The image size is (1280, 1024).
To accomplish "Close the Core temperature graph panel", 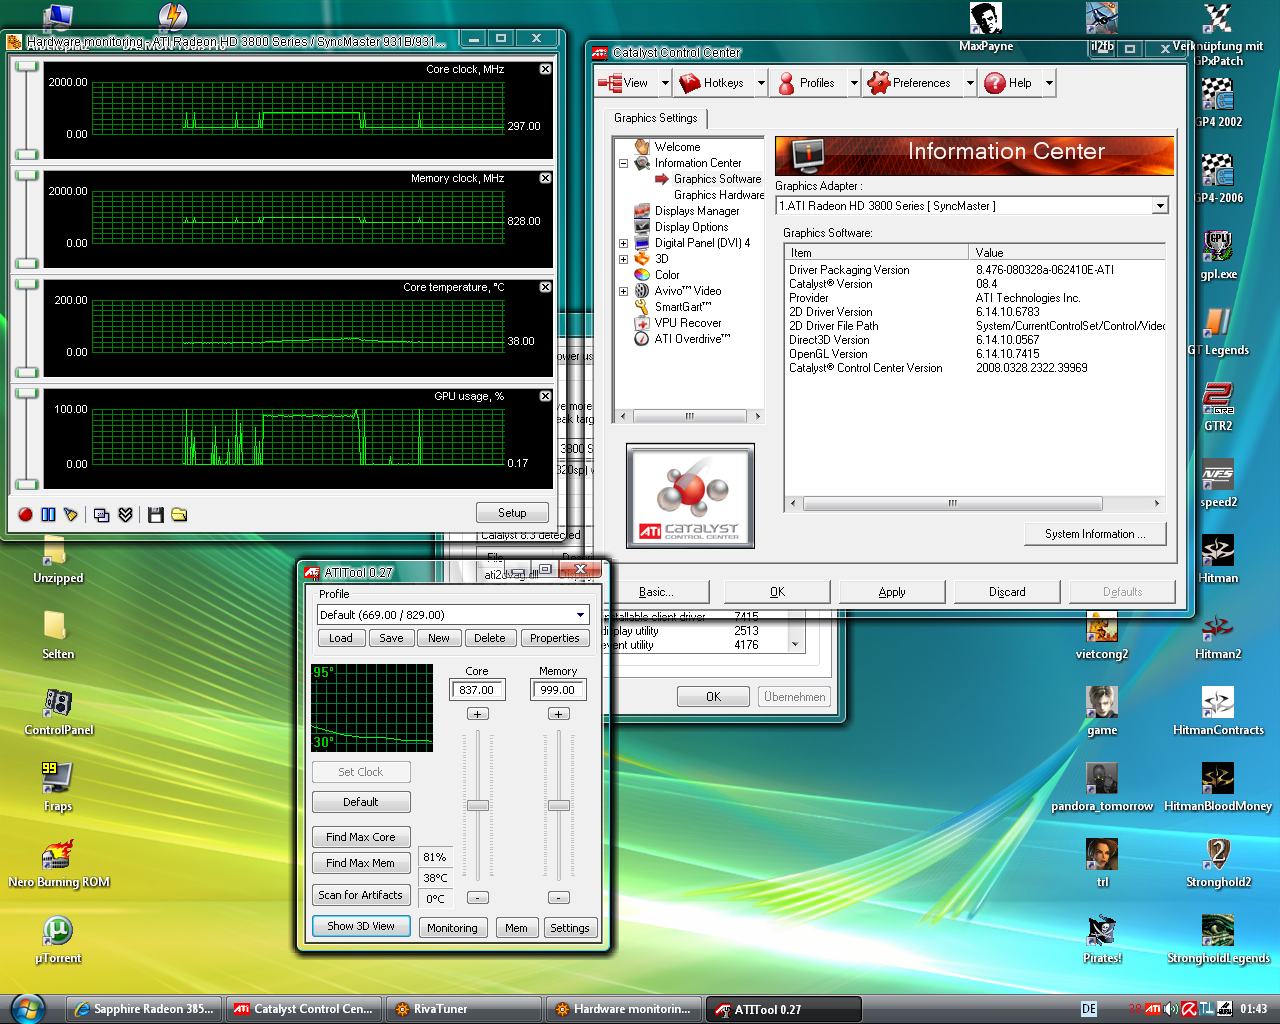I will pyautogui.click(x=545, y=287).
